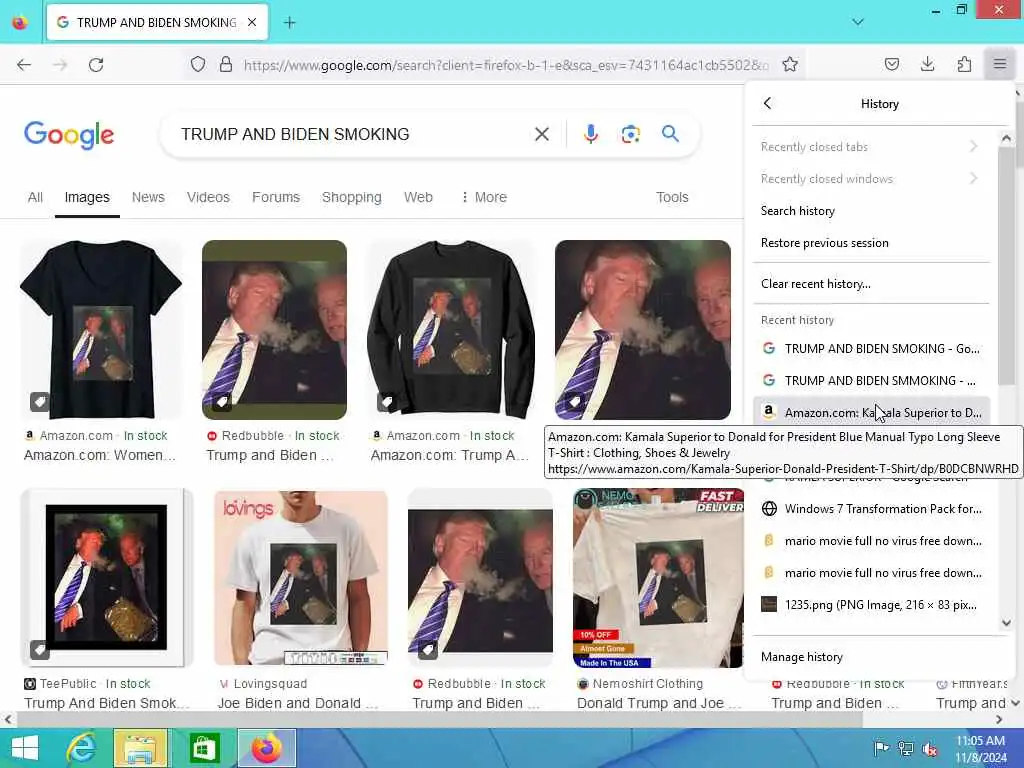
Task: Open the Nemoshirt Clothing t-shirt thumbnail
Action: (x=658, y=578)
